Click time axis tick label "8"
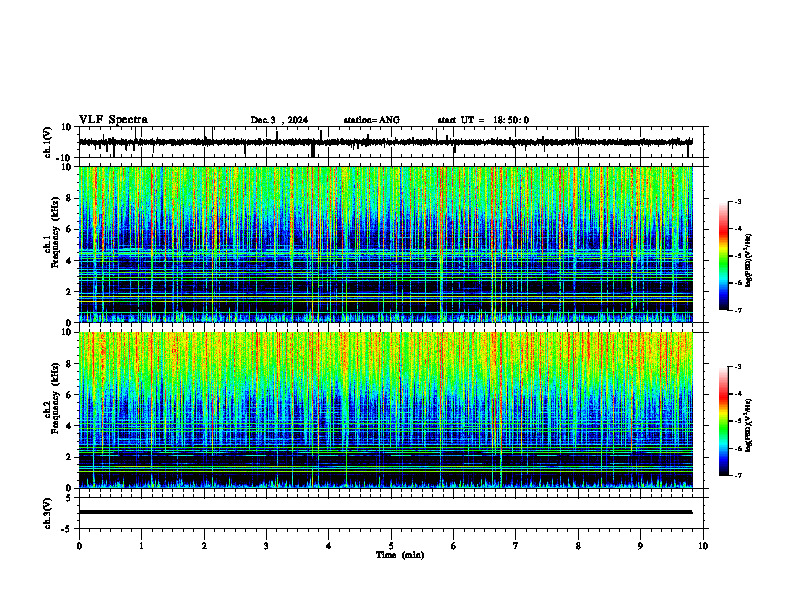Image resolution: width=792 pixels, height=612 pixels. tap(578, 546)
